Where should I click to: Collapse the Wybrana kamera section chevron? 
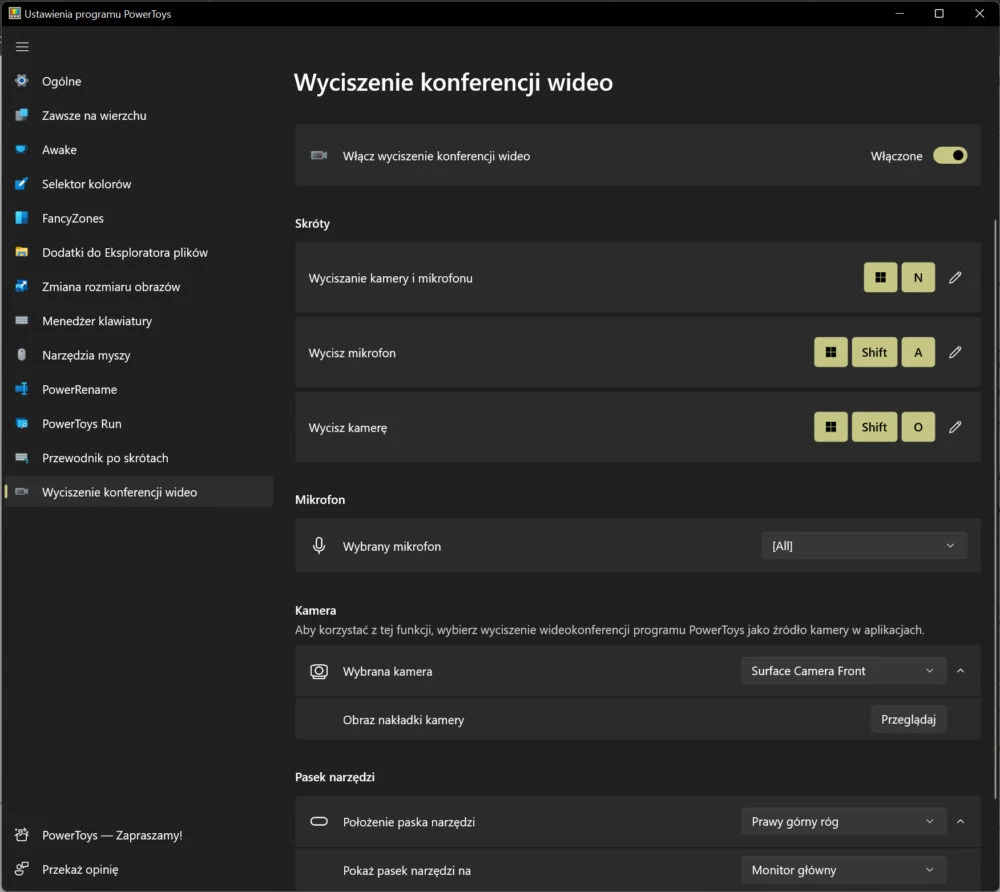pos(960,671)
